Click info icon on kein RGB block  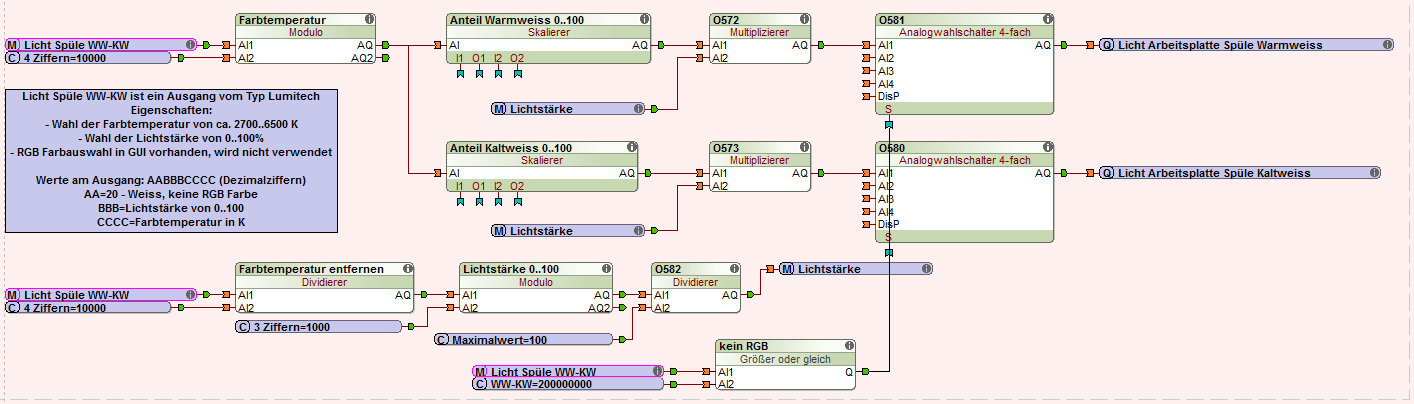coord(847,345)
